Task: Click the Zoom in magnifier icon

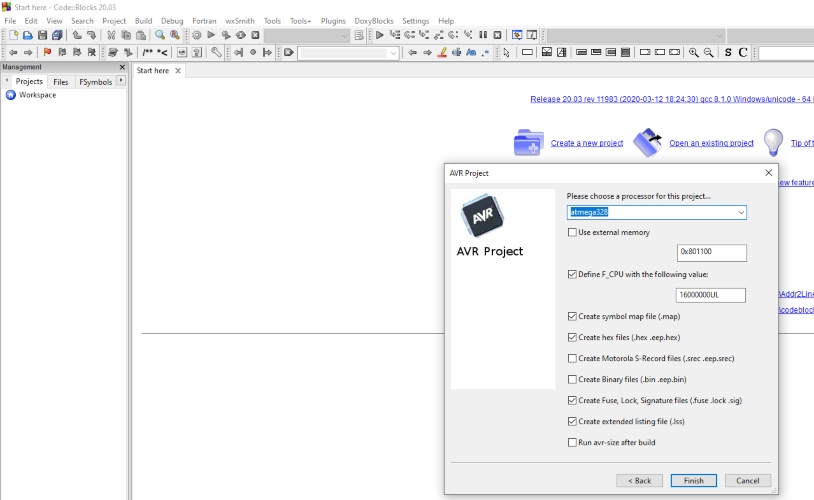Action: (x=694, y=52)
